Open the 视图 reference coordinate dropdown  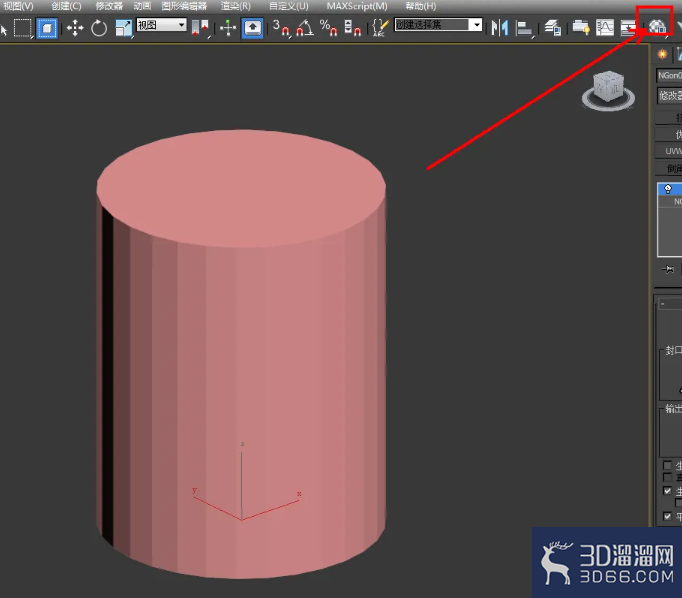tap(161, 25)
